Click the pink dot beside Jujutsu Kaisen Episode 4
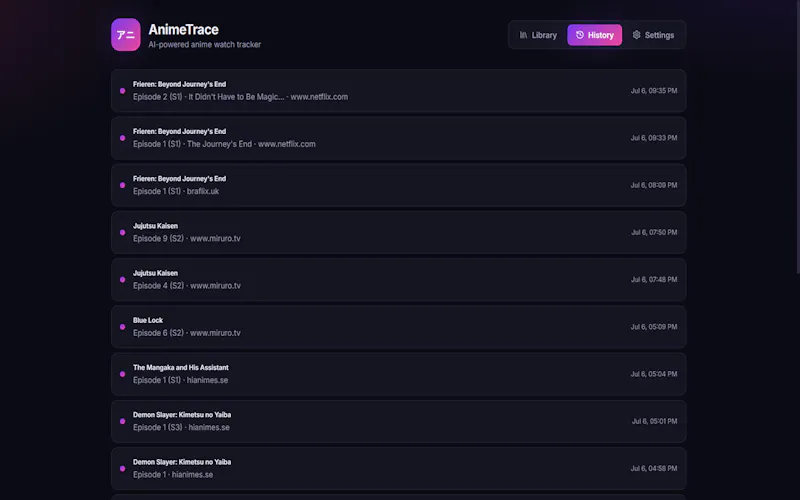The width and height of the screenshot is (800, 500). [122, 280]
